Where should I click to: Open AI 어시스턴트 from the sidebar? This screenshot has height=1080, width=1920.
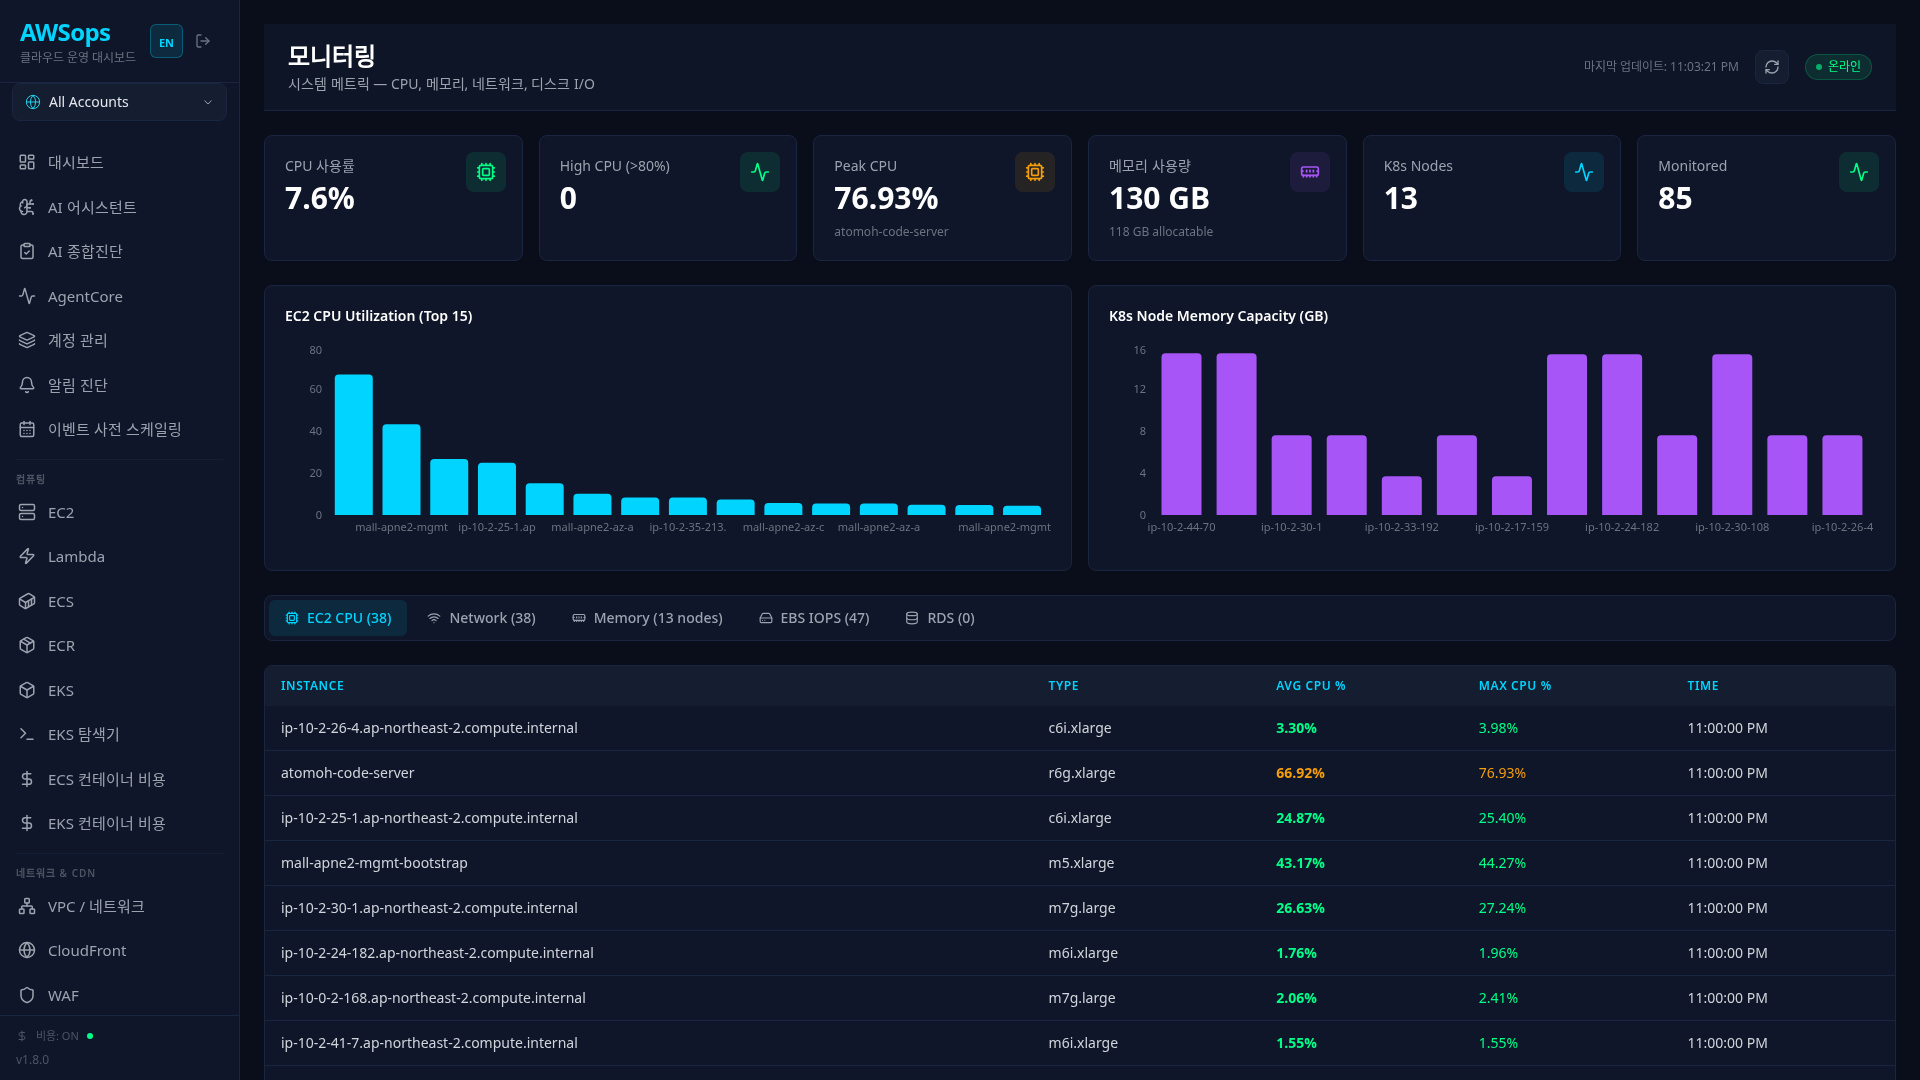119,207
